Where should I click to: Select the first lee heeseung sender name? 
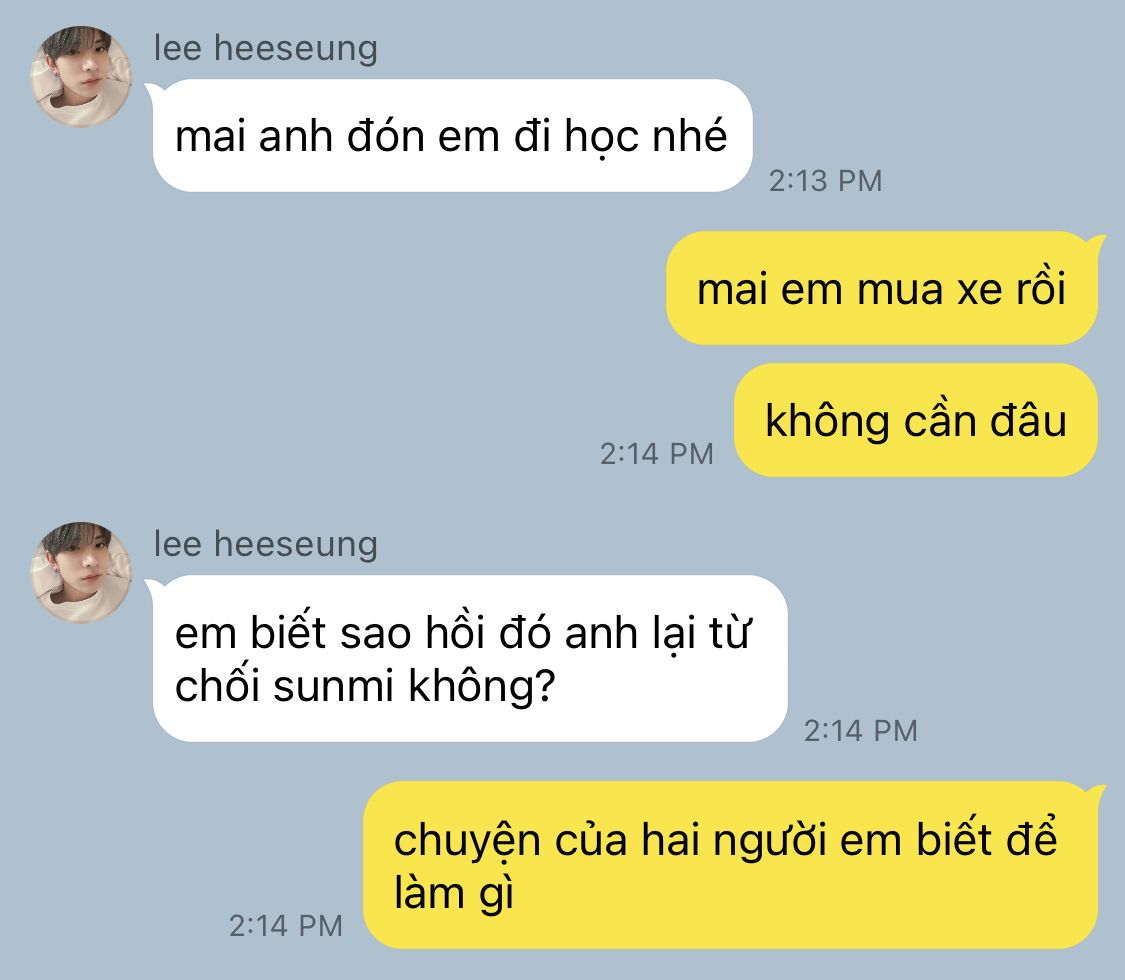click(x=265, y=49)
